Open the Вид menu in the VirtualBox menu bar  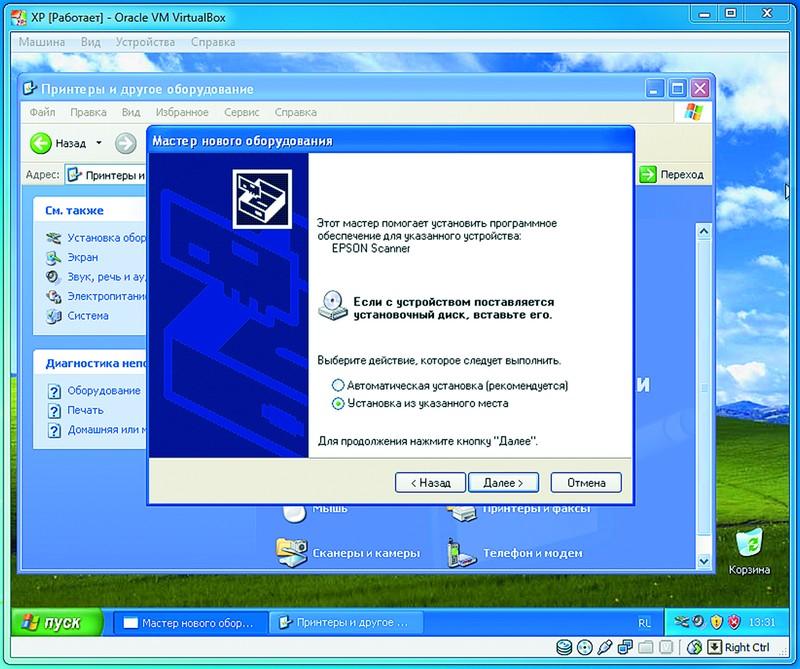click(x=91, y=42)
